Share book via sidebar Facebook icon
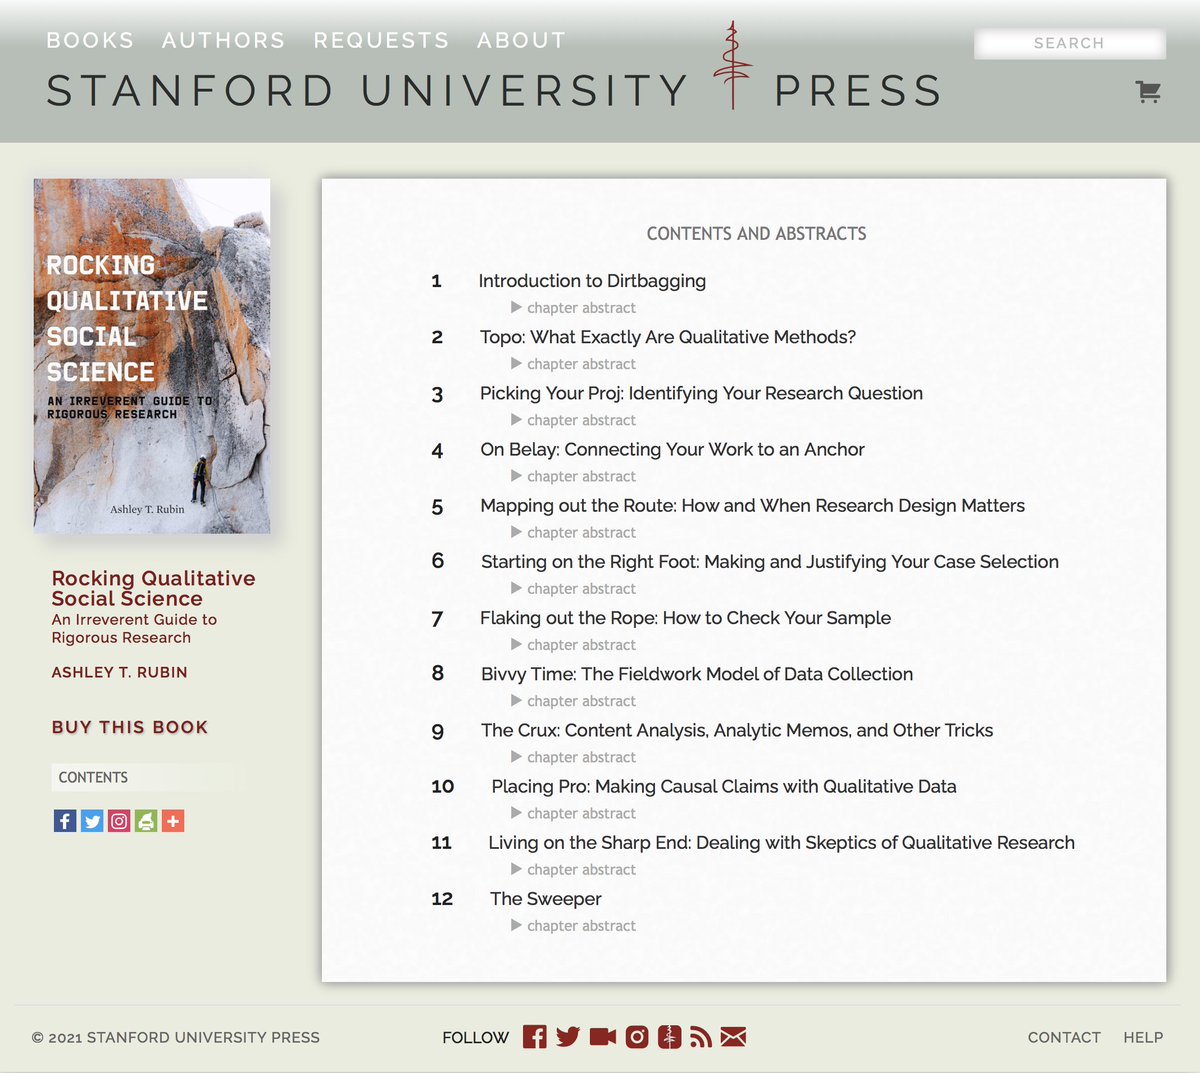This screenshot has width=1200, height=1073. click(x=65, y=821)
